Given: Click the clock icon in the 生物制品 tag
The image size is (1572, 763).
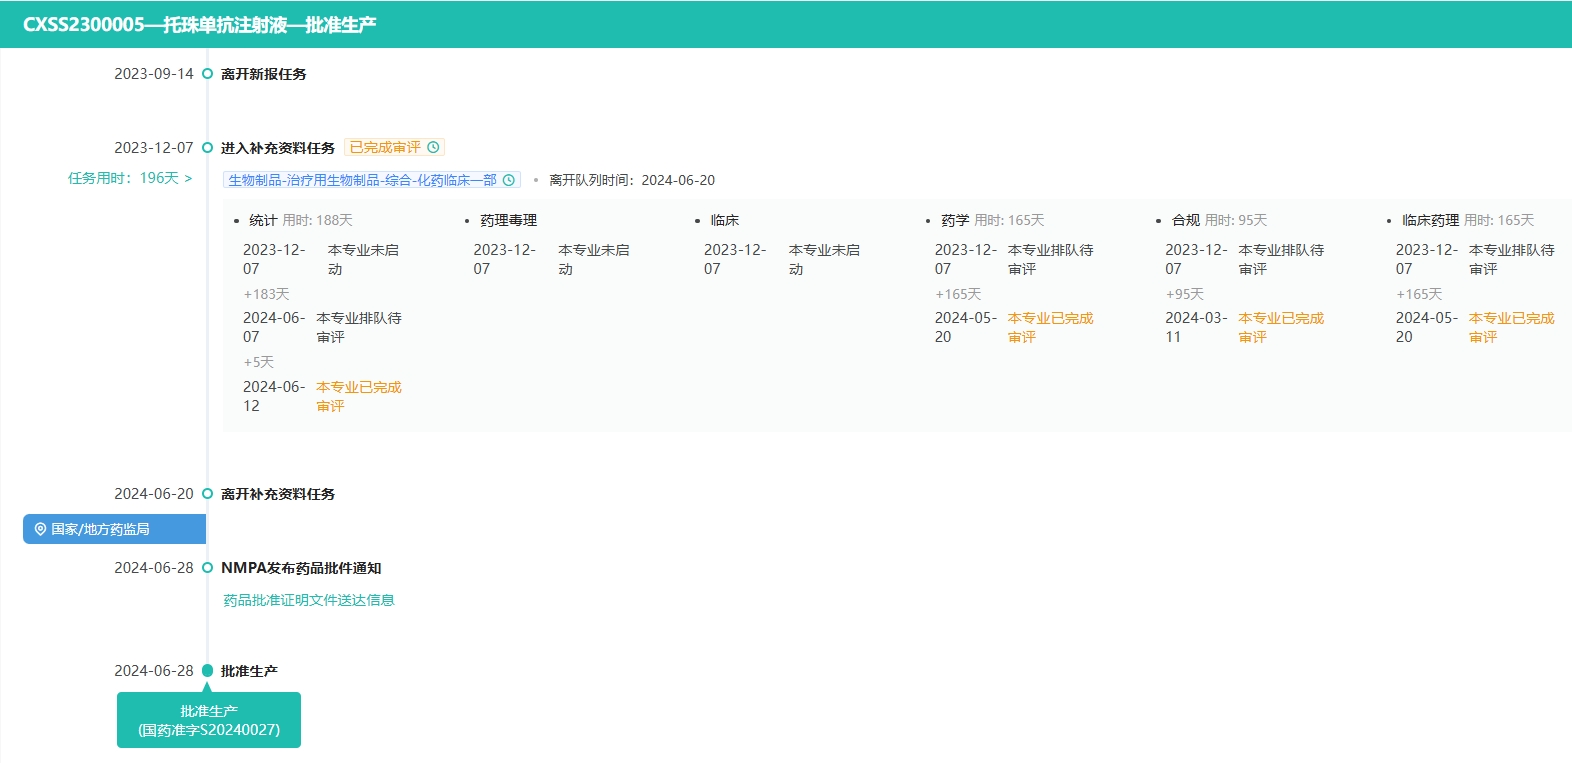Looking at the screenshot, I should [x=508, y=180].
